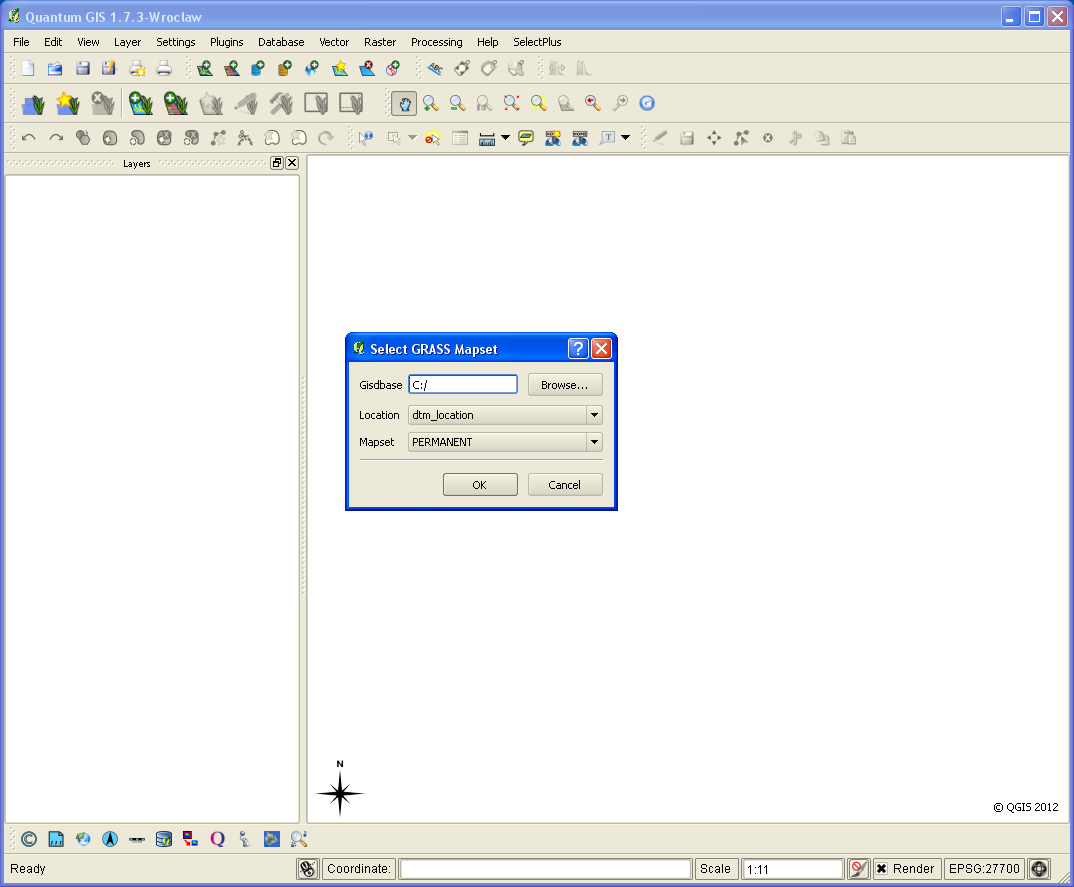Click the North Arrow plugin icon

tap(110, 838)
